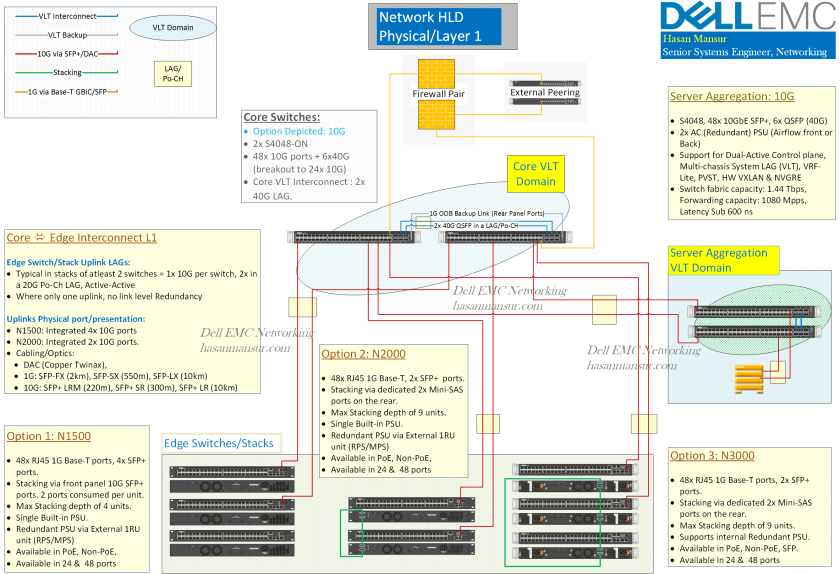Select top switch in Server Aggregation VLT Domain
This screenshot has width=840, height=574.
click(757, 312)
